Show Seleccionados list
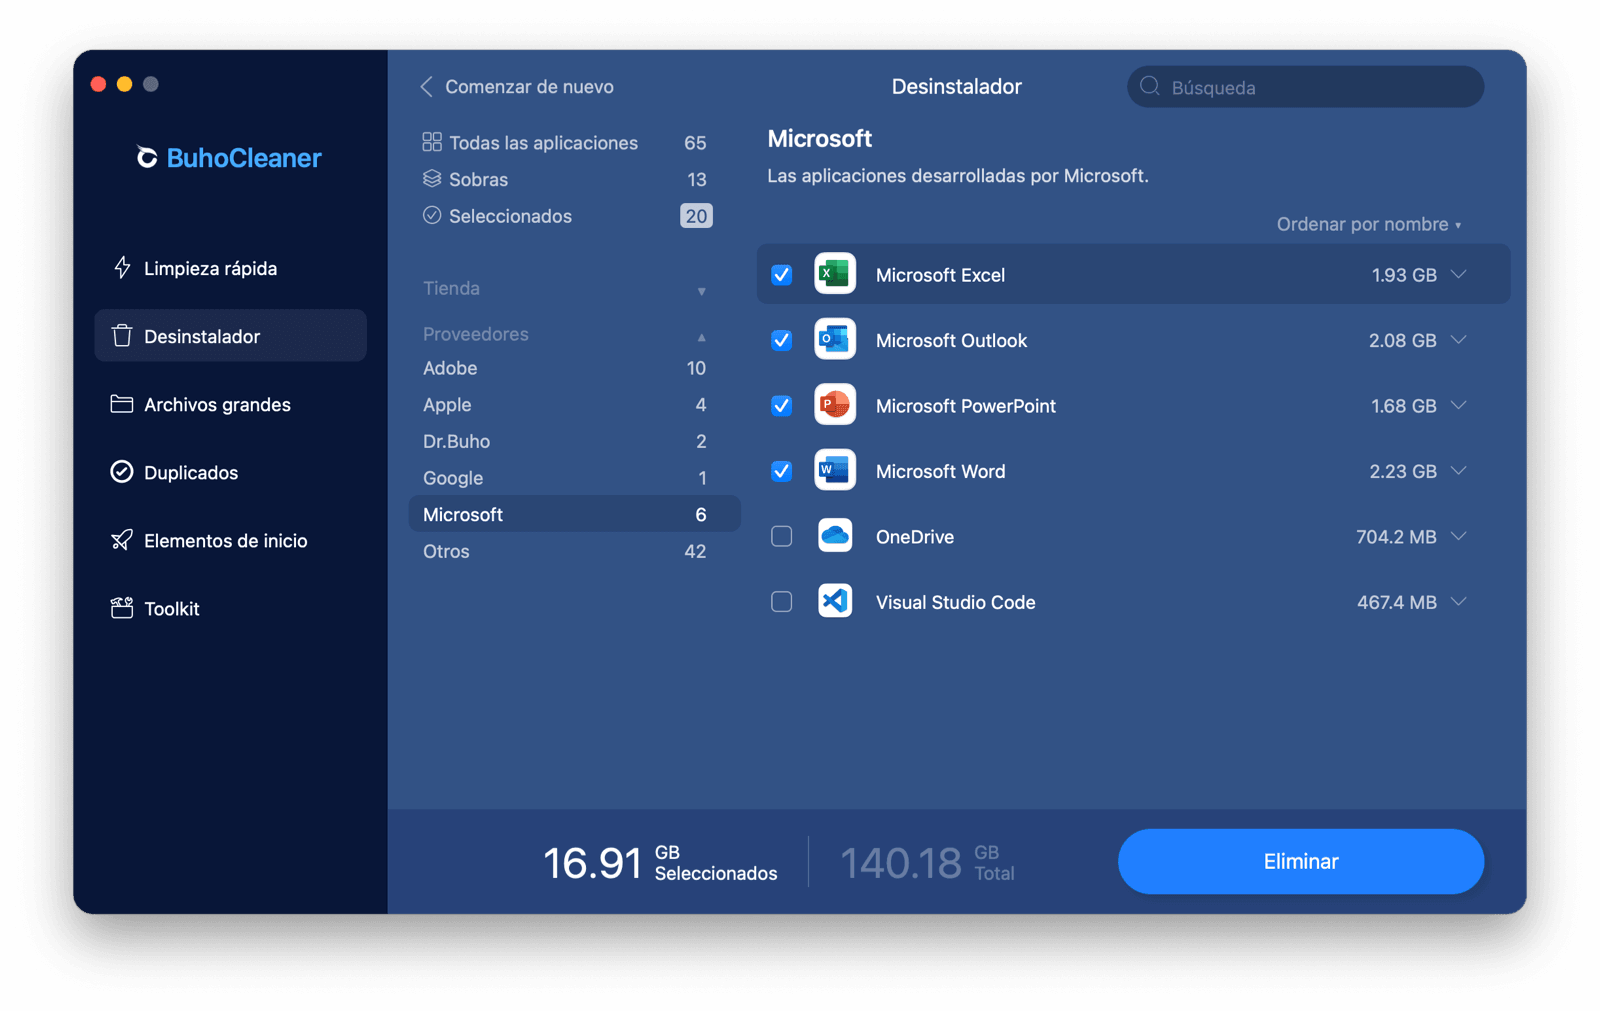The image size is (1600, 1011). click(566, 215)
